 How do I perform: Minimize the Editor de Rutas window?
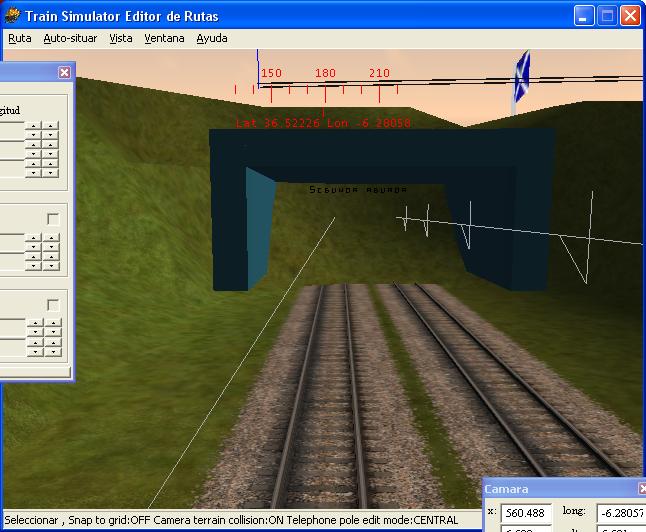pyautogui.click(x=584, y=16)
